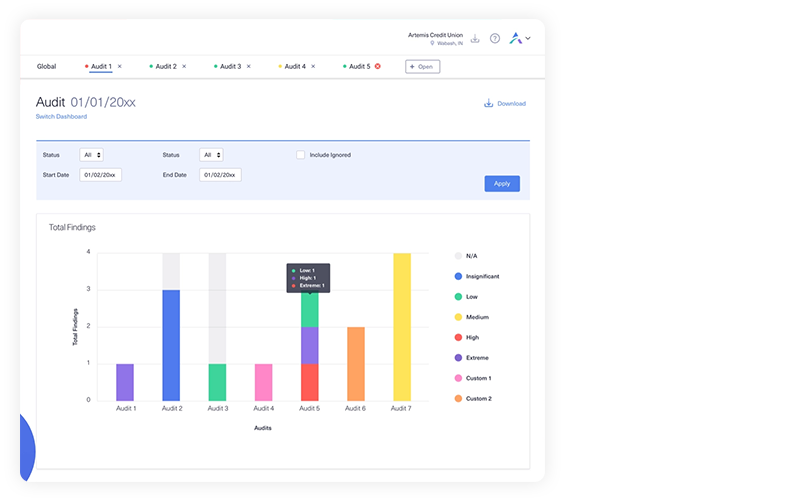This screenshot has height=500, width=800.
Task: Toggle the N/A legend swatch
Action: point(458,256)
